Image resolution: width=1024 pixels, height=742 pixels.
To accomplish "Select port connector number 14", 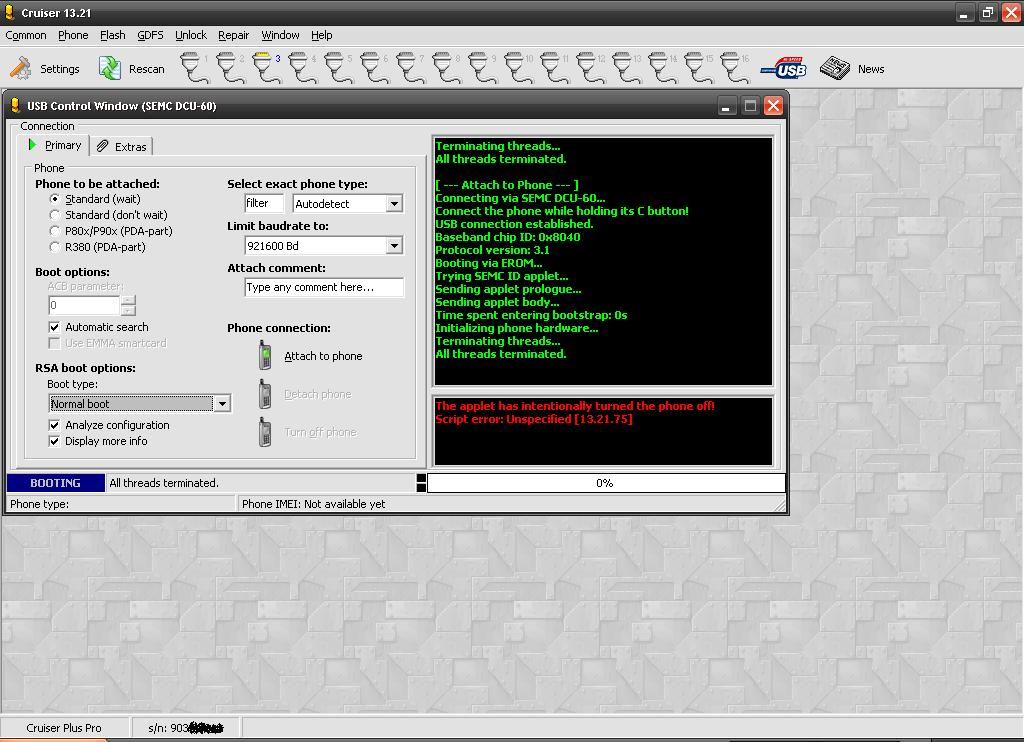I will [x=662, y=68].
